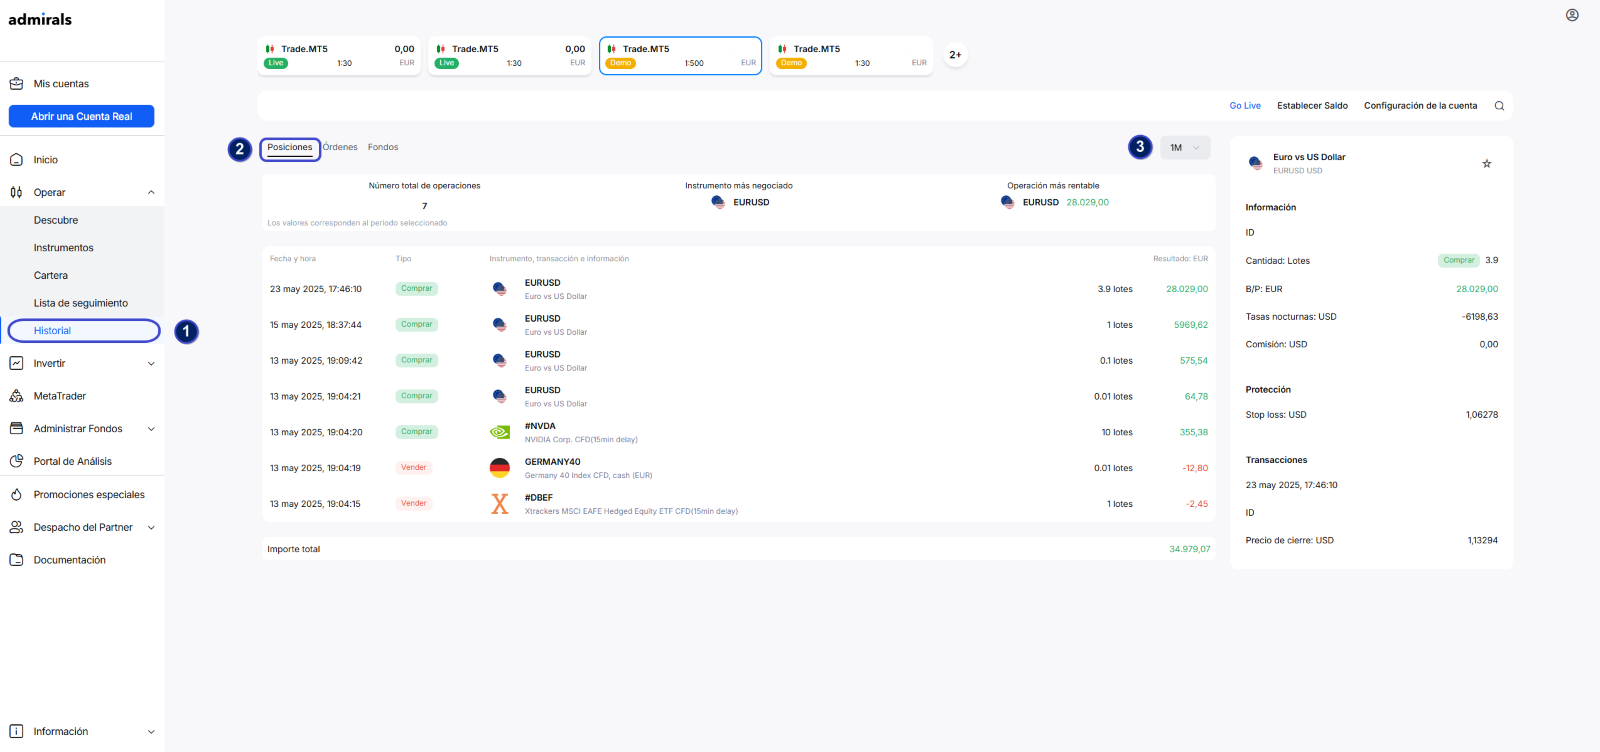Viewport: 1600px width, 752px height.
Task: Switch to the Órdenes tab
Action: (340, 148)
